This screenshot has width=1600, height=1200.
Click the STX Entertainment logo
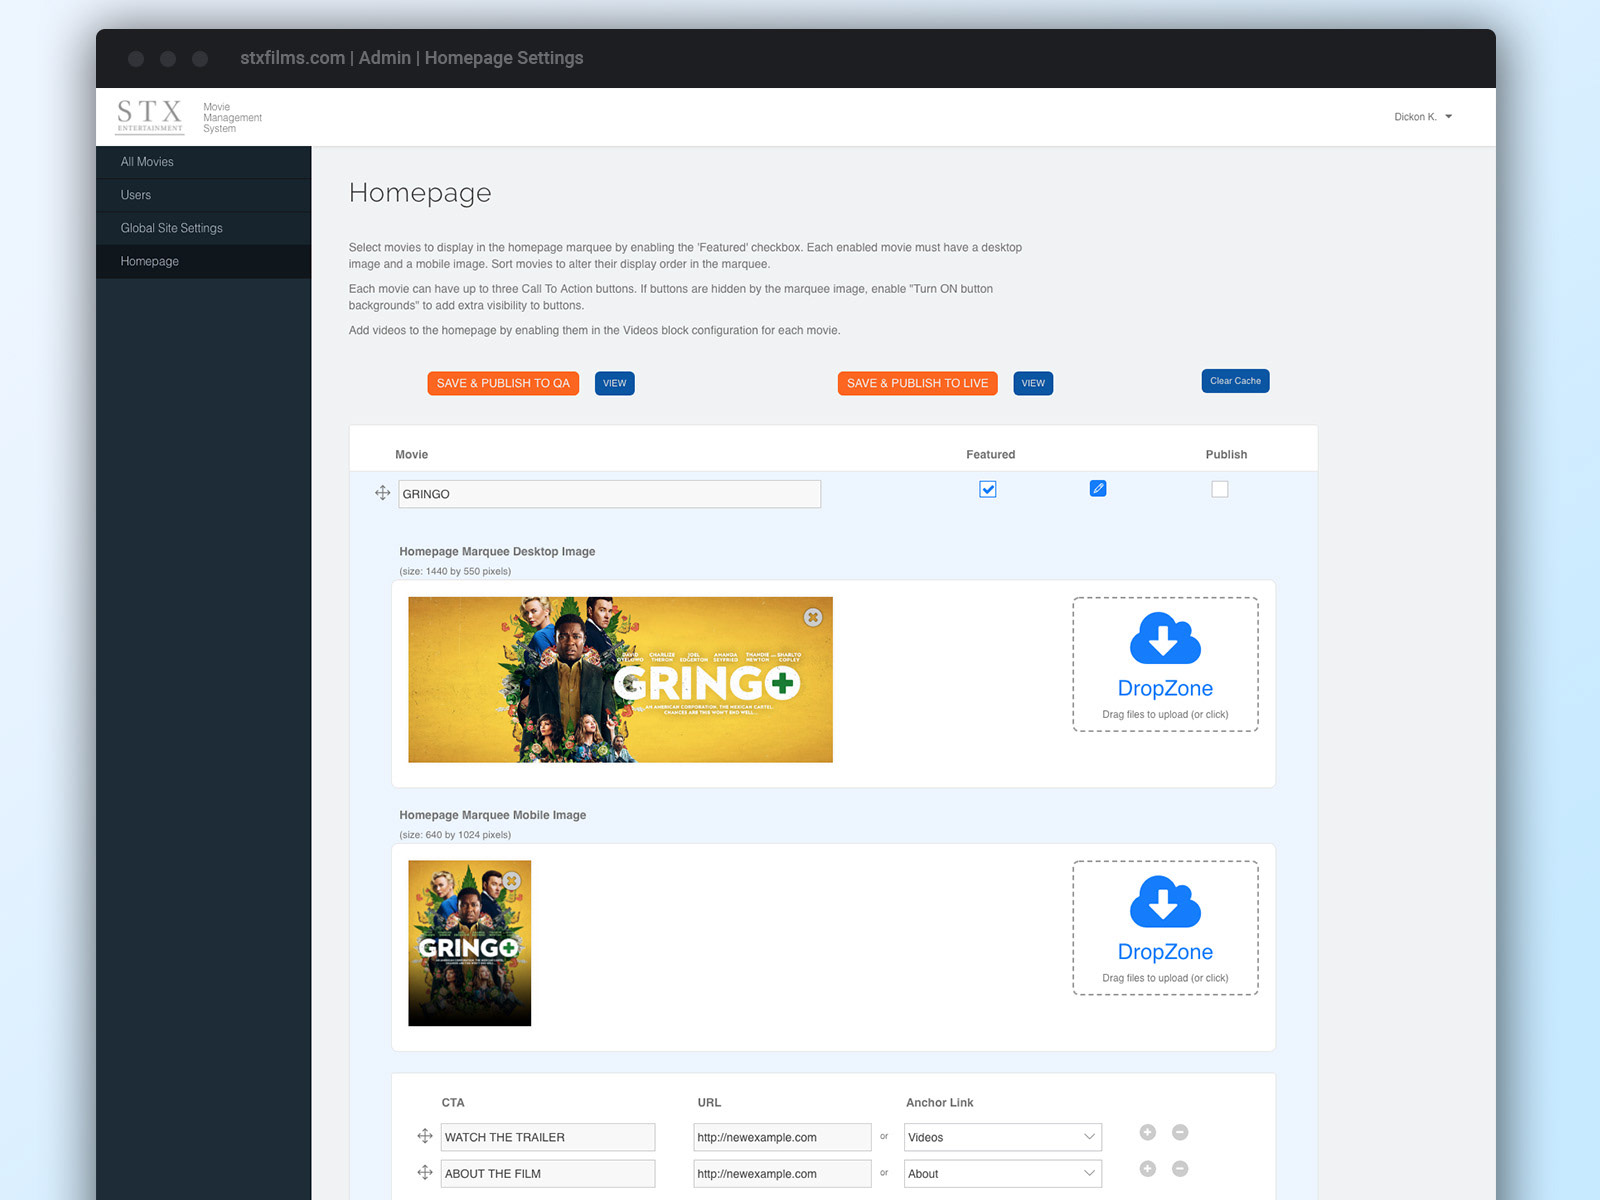point(150,116)
